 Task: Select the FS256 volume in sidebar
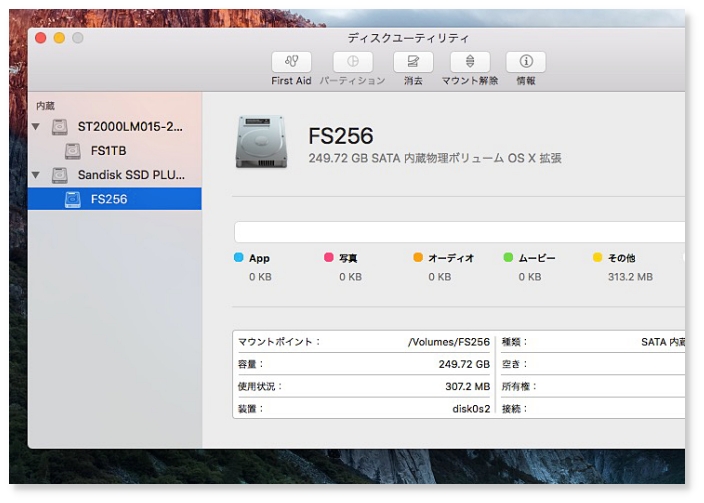point(108,199)
